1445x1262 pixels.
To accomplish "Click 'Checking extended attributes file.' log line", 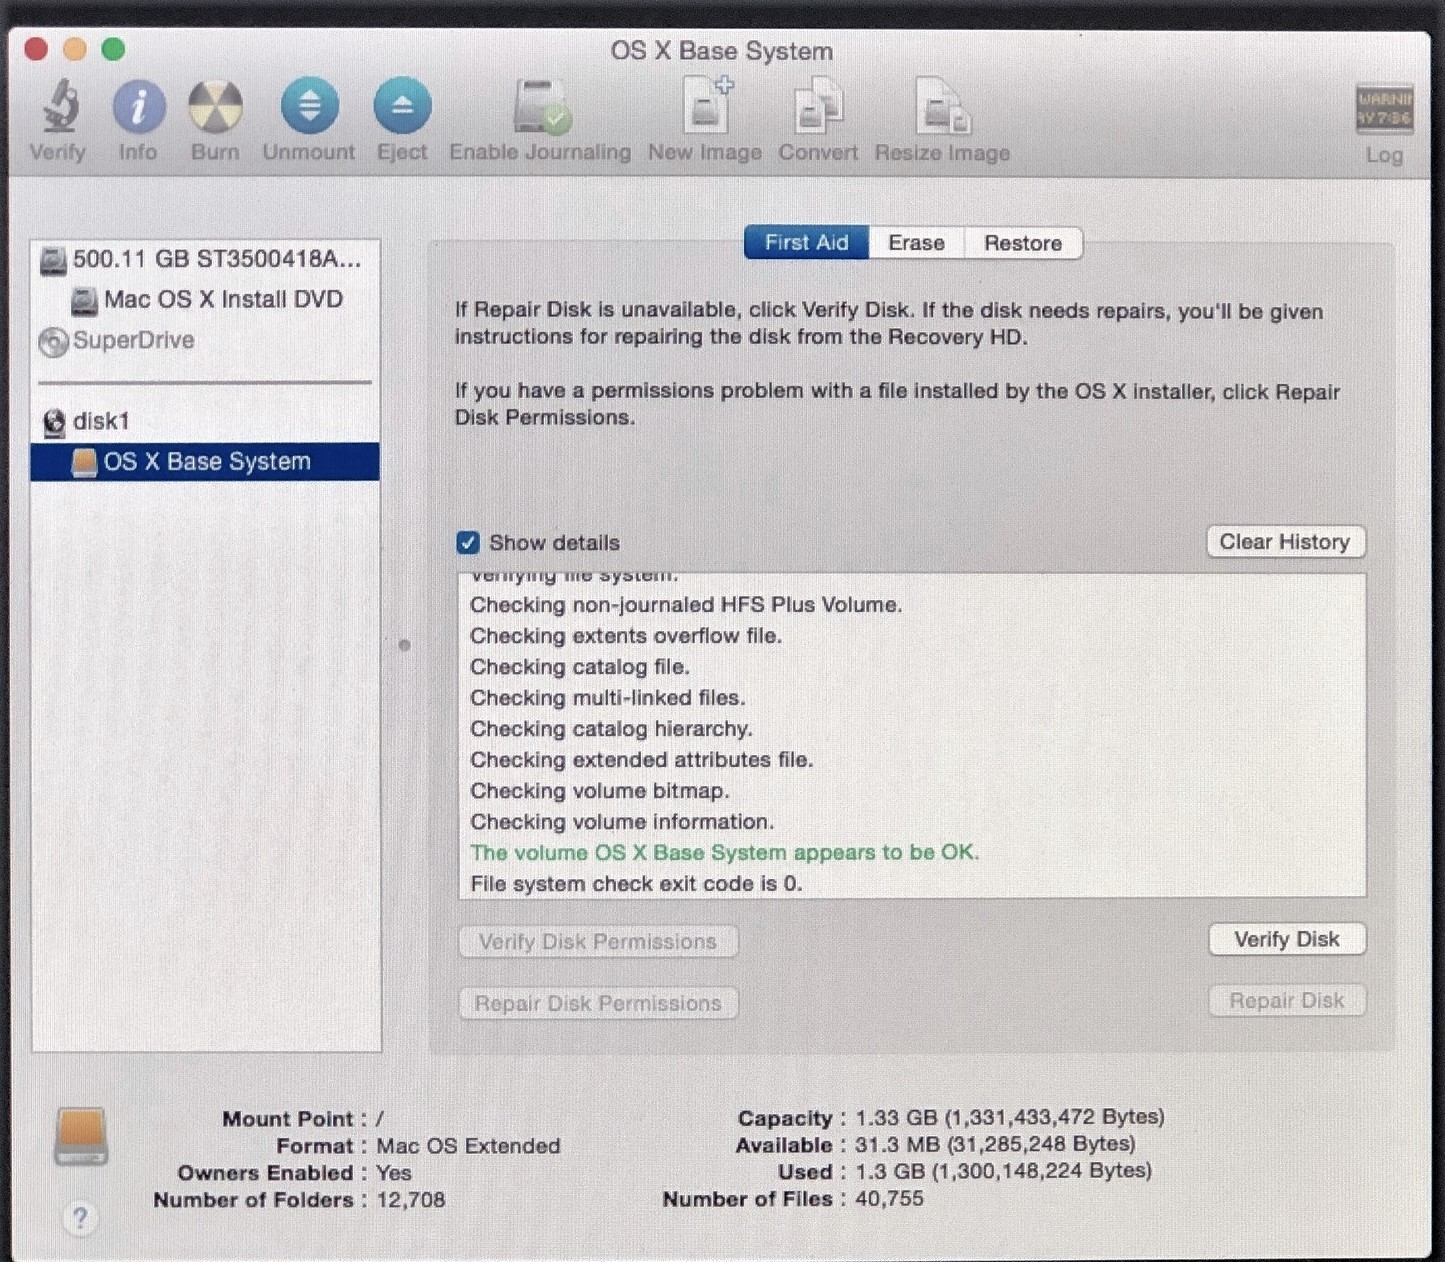I will pyautogui.click(x=642, y=760).
